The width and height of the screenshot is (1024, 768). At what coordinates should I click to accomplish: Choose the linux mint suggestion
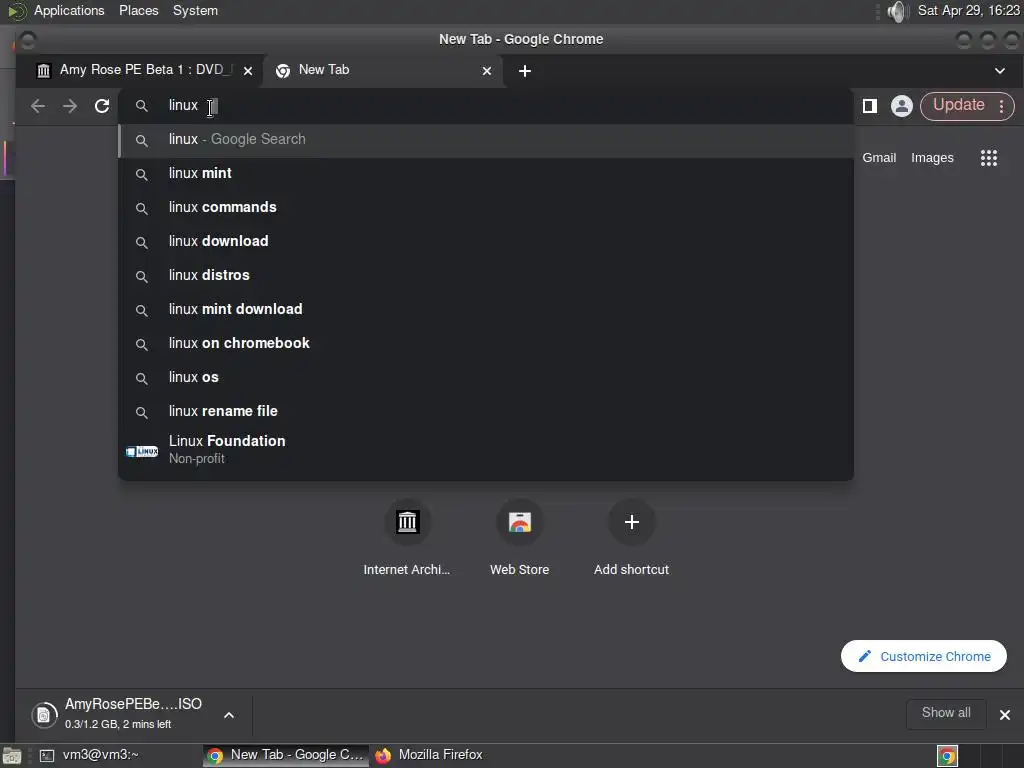(x=486, y=174)
